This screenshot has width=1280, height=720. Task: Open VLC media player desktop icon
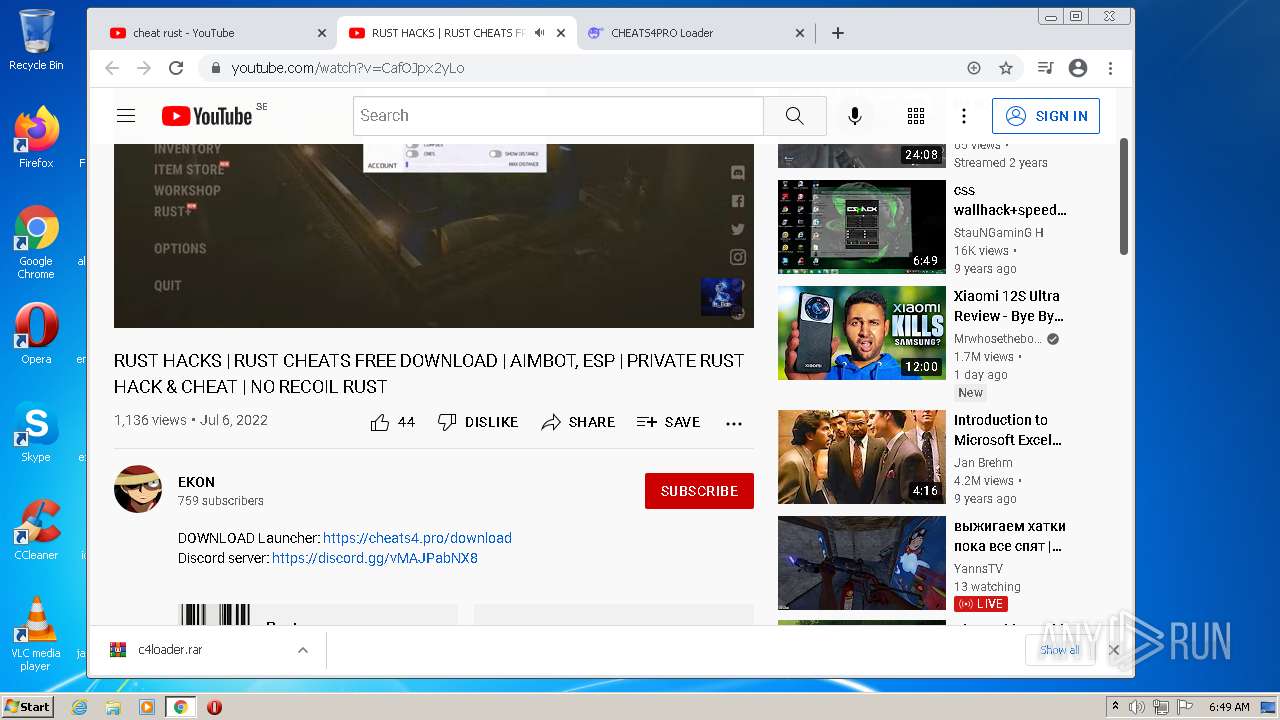coord(36,634)
